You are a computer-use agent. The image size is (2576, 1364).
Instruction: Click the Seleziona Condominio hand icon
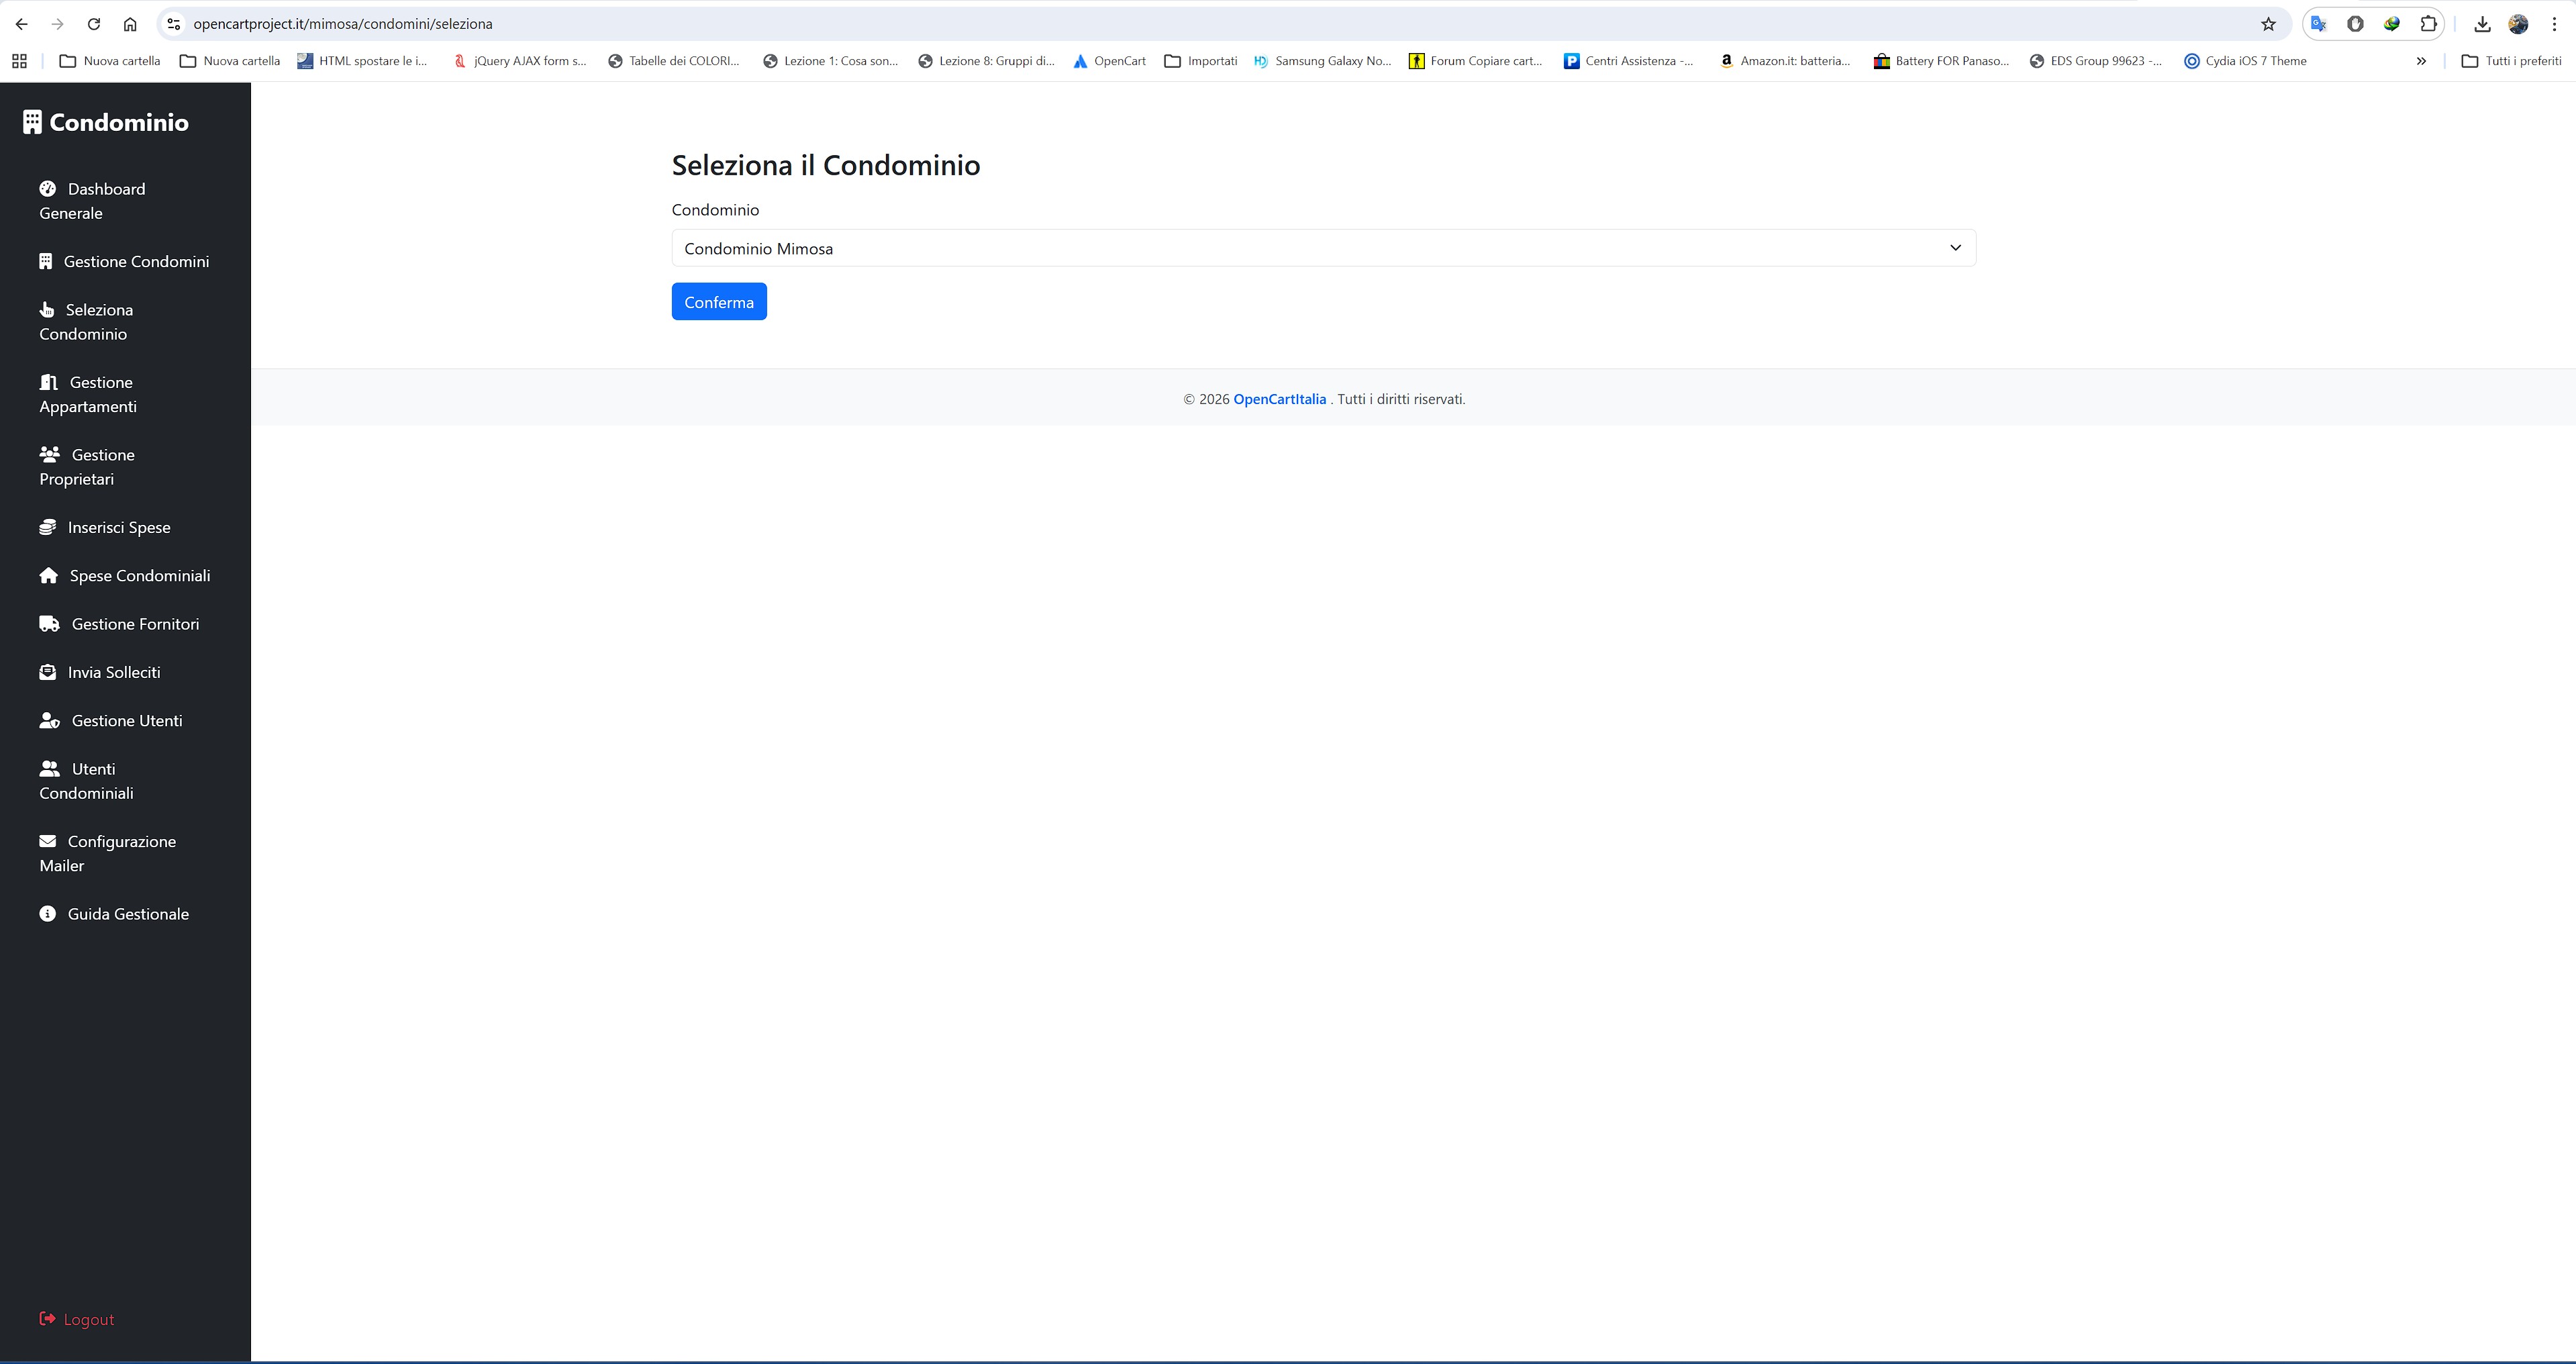49,309
